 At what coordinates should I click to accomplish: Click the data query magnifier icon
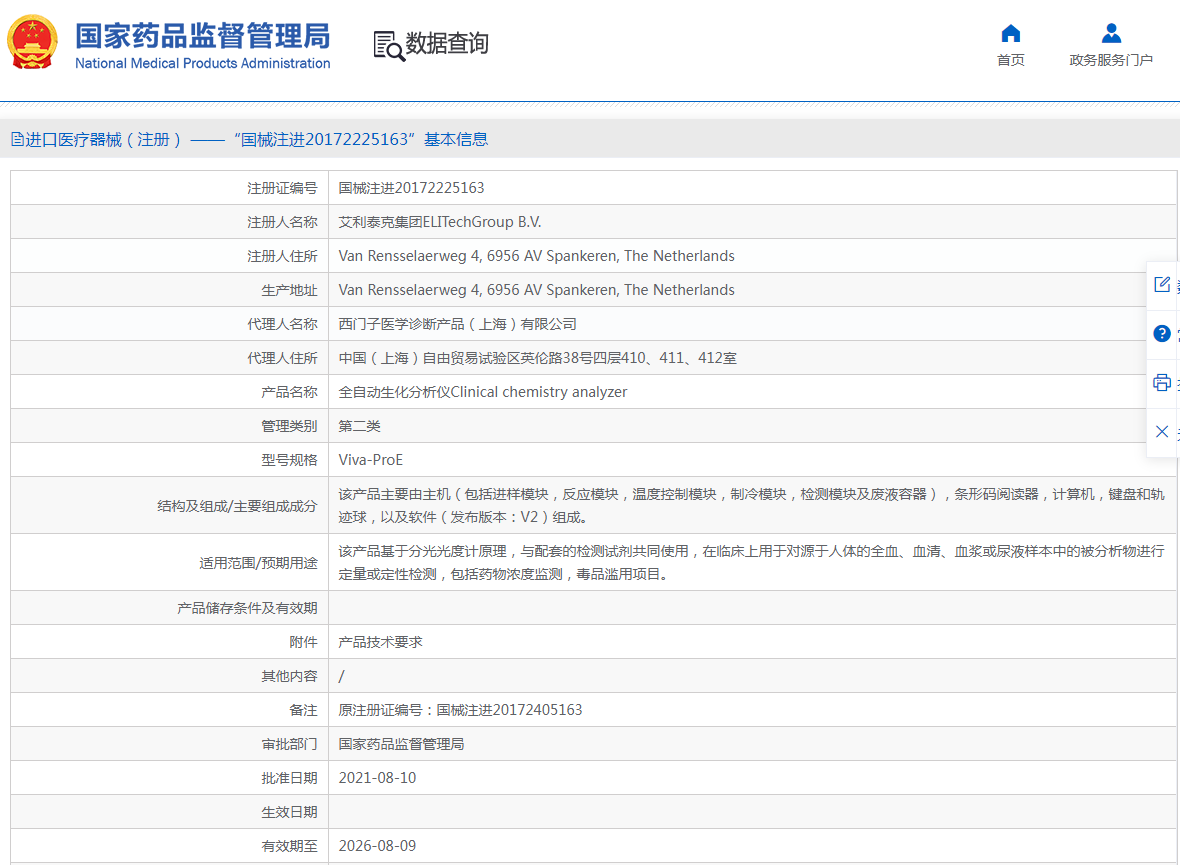[389, 46]
